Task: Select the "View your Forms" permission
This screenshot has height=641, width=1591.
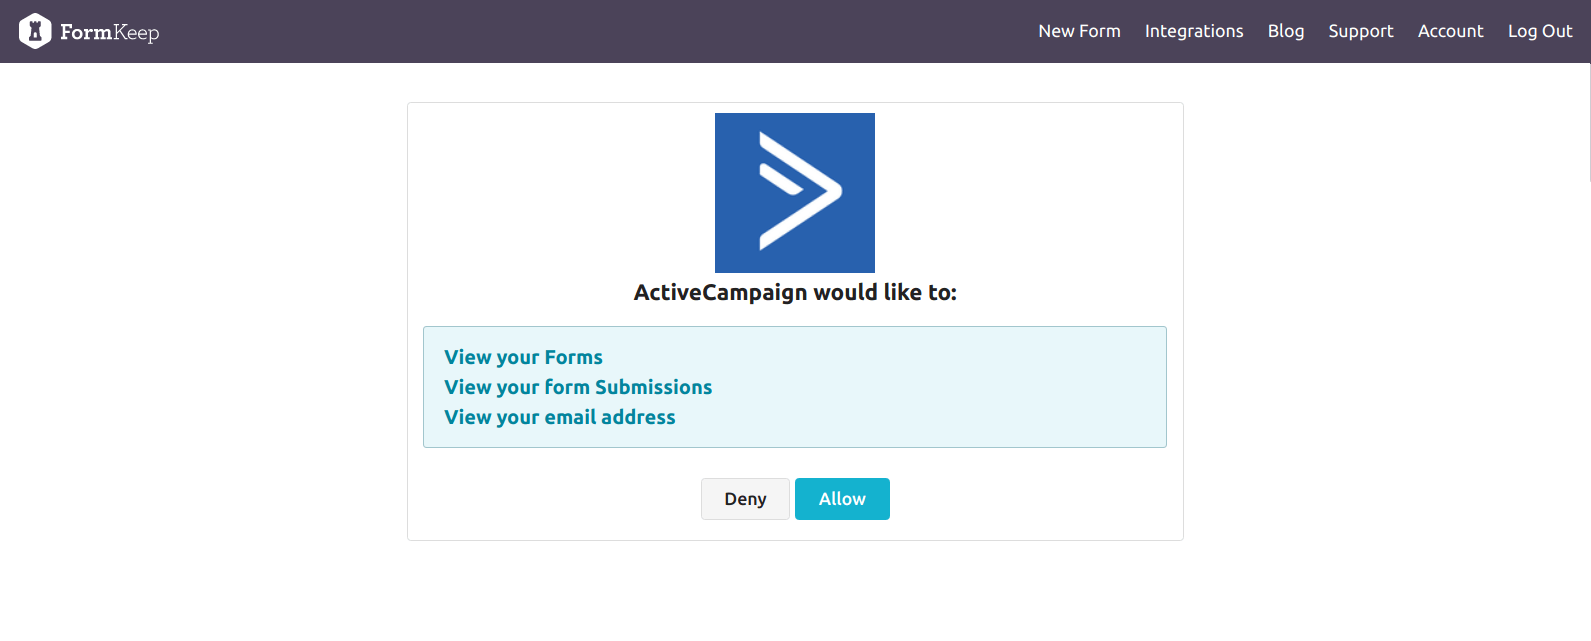Action: [x=523, y=357]
